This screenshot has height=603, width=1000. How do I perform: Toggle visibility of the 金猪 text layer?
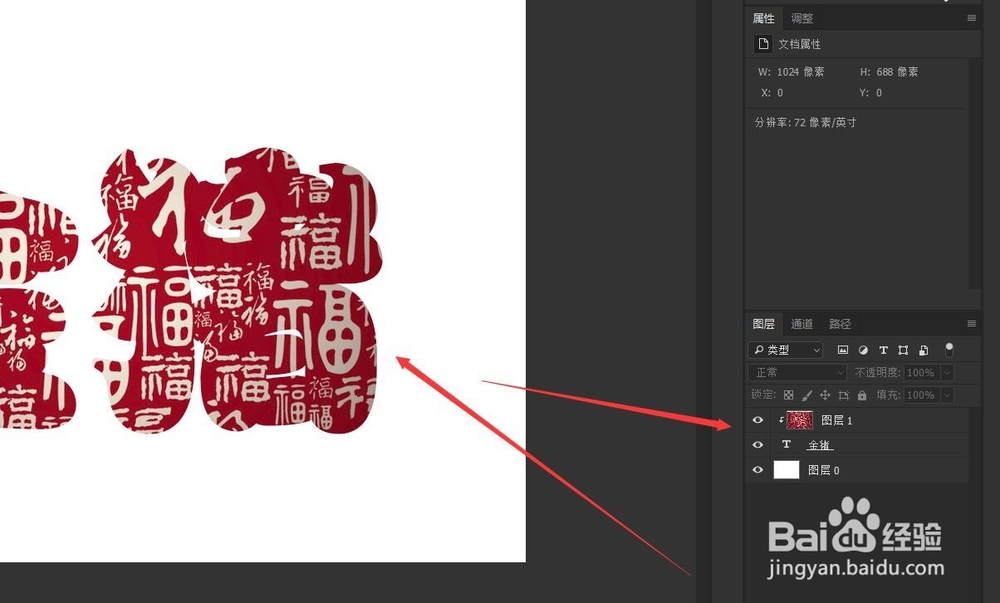click(x=757, y=444)
